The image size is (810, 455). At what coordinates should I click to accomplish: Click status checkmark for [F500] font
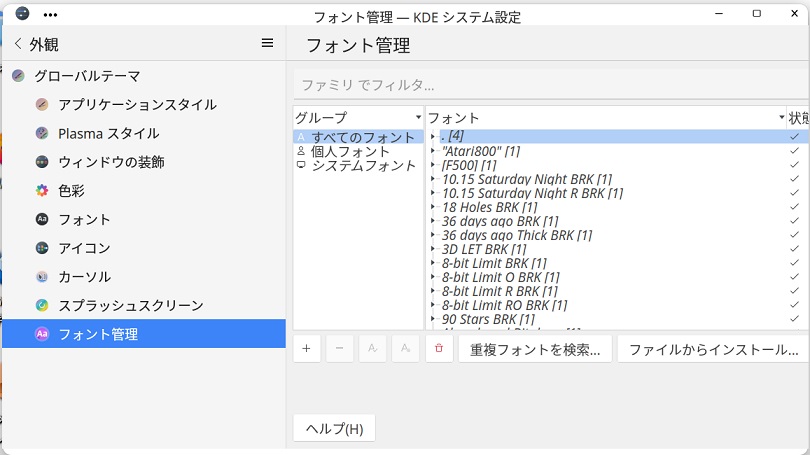click(x=795, y=165)
